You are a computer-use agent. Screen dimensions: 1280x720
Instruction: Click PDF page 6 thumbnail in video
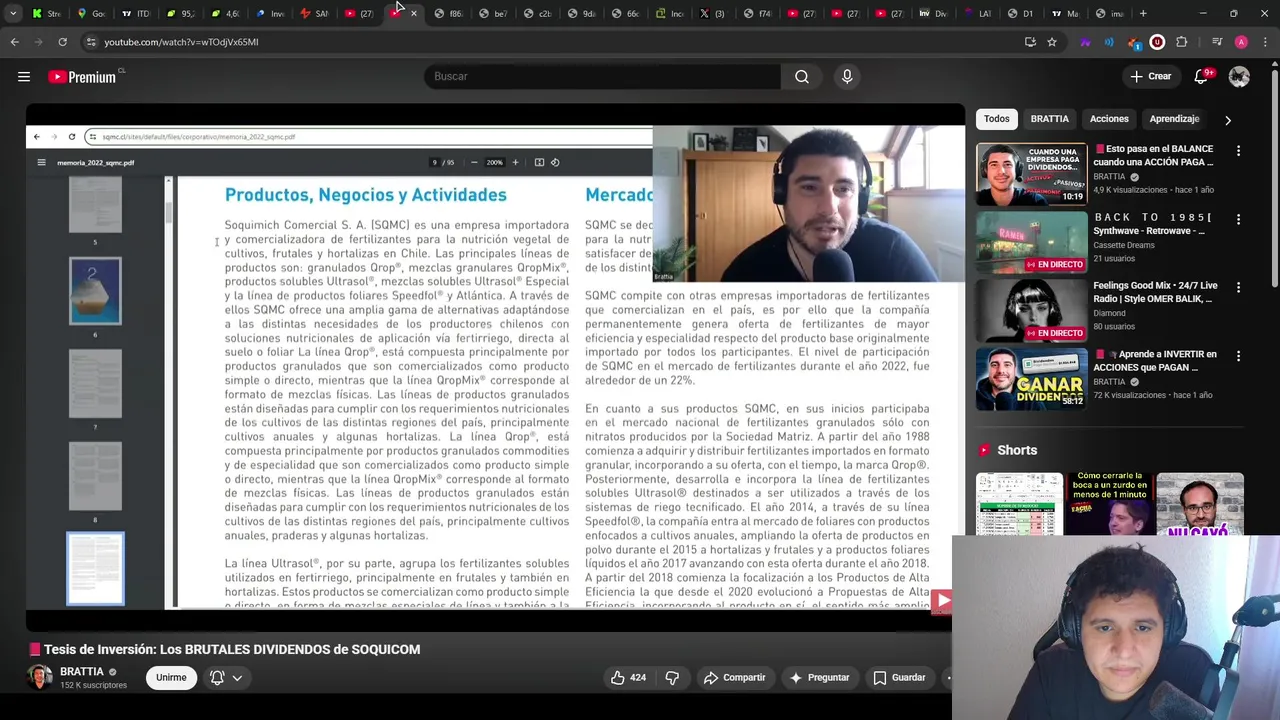click(95, 291)
